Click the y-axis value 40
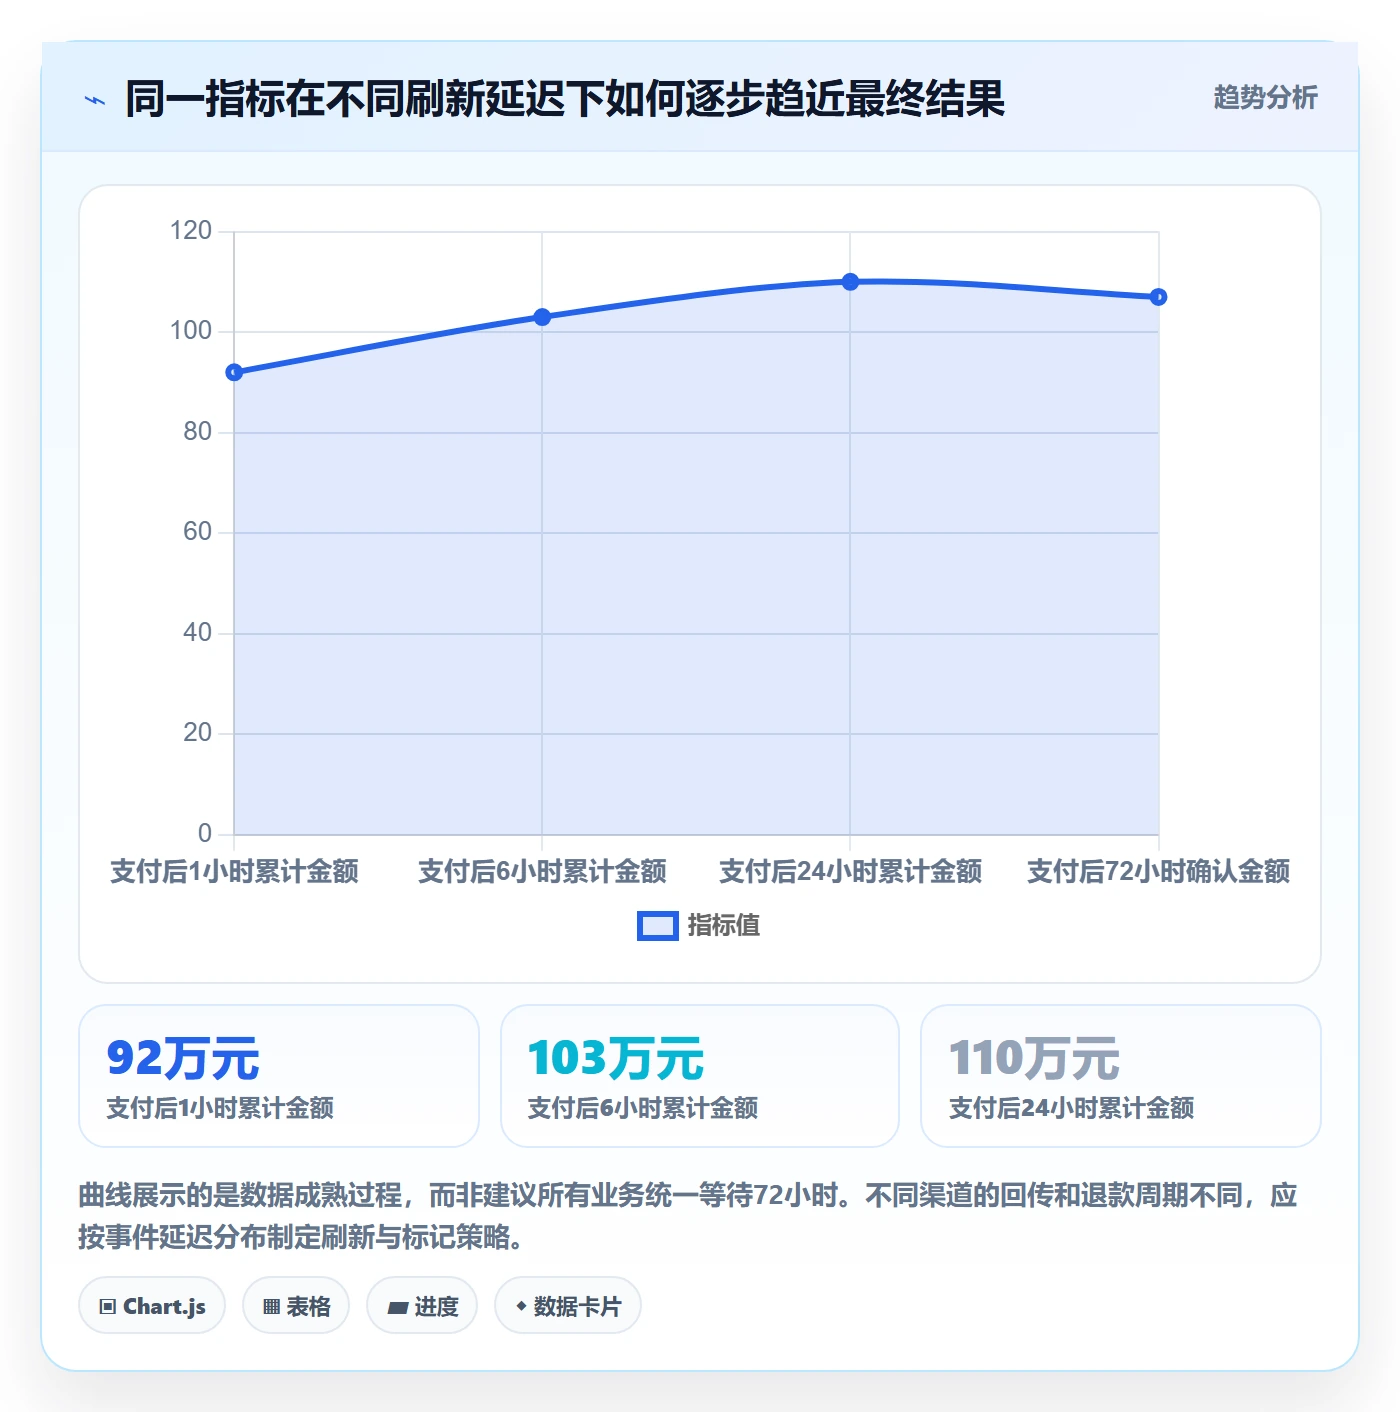 (x=197, y=633)
